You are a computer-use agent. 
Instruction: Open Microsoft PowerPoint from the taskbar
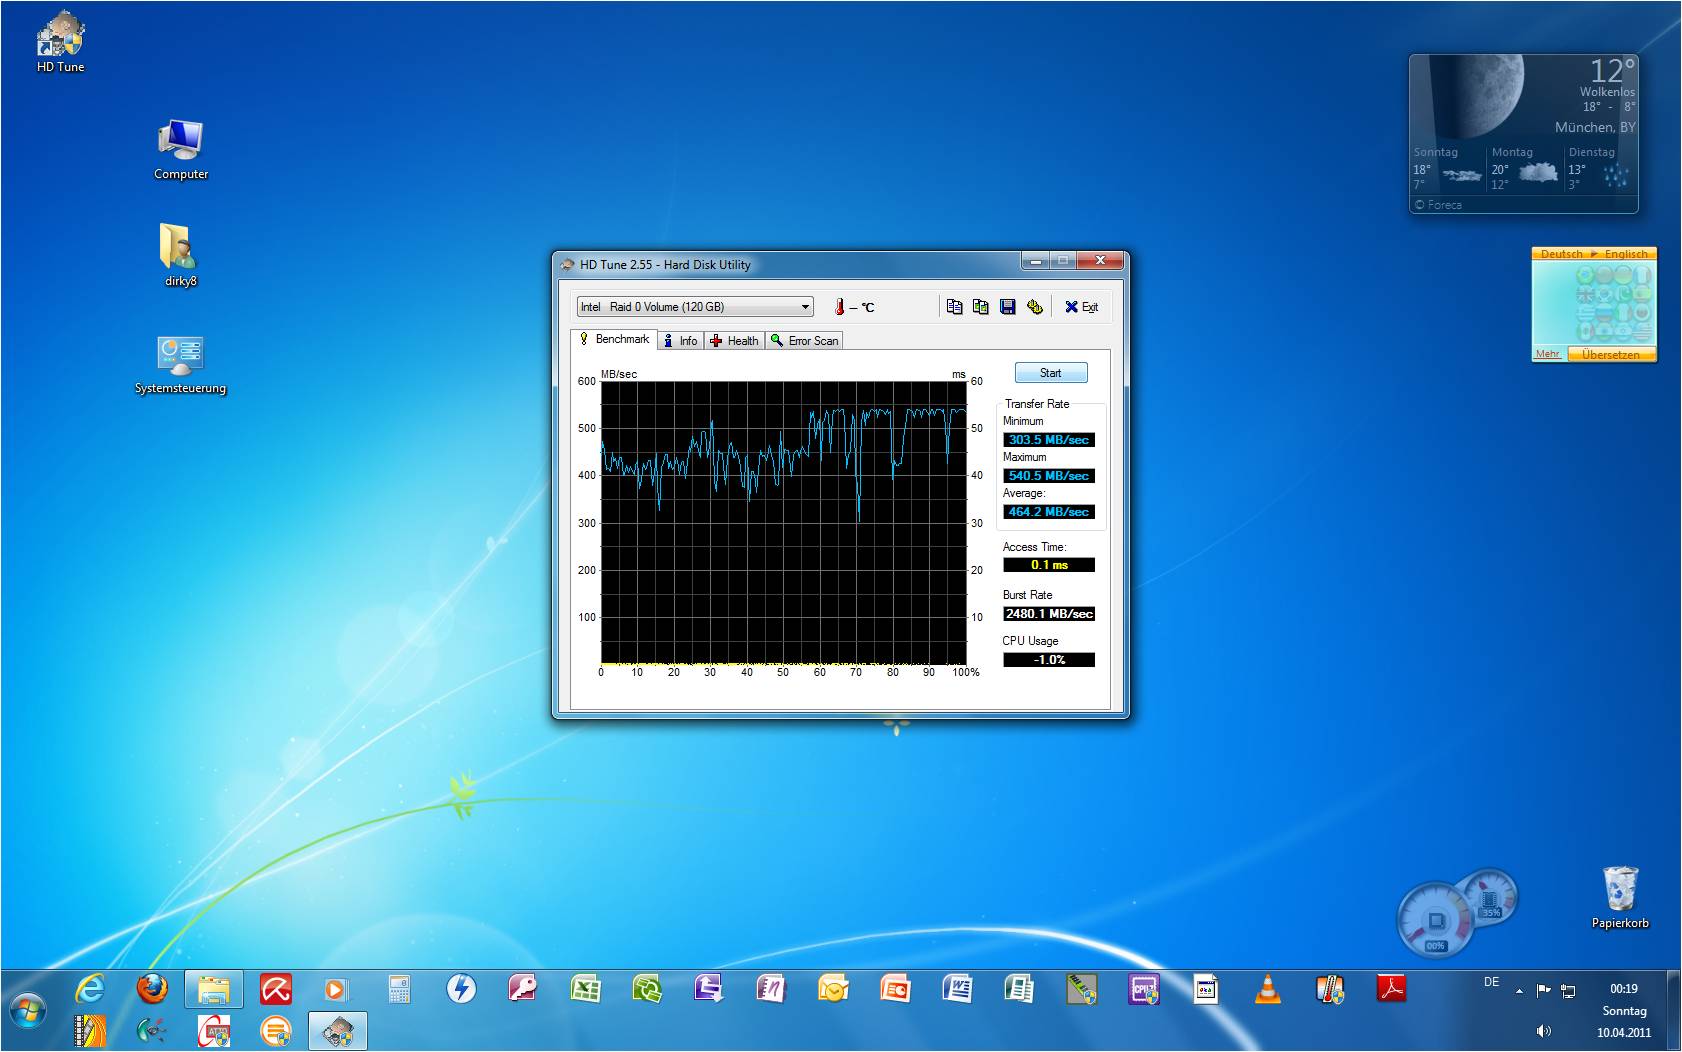click(895, 990)
